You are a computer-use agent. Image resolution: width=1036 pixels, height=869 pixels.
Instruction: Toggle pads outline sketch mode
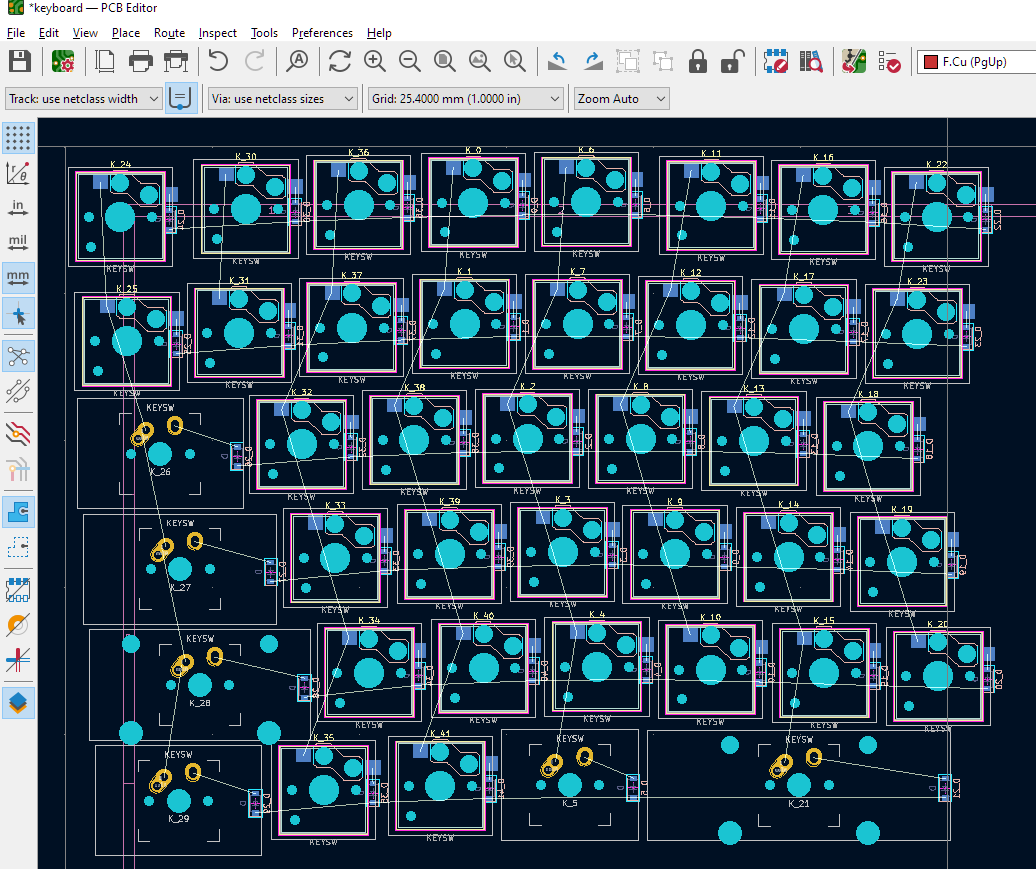coord(18,590)
